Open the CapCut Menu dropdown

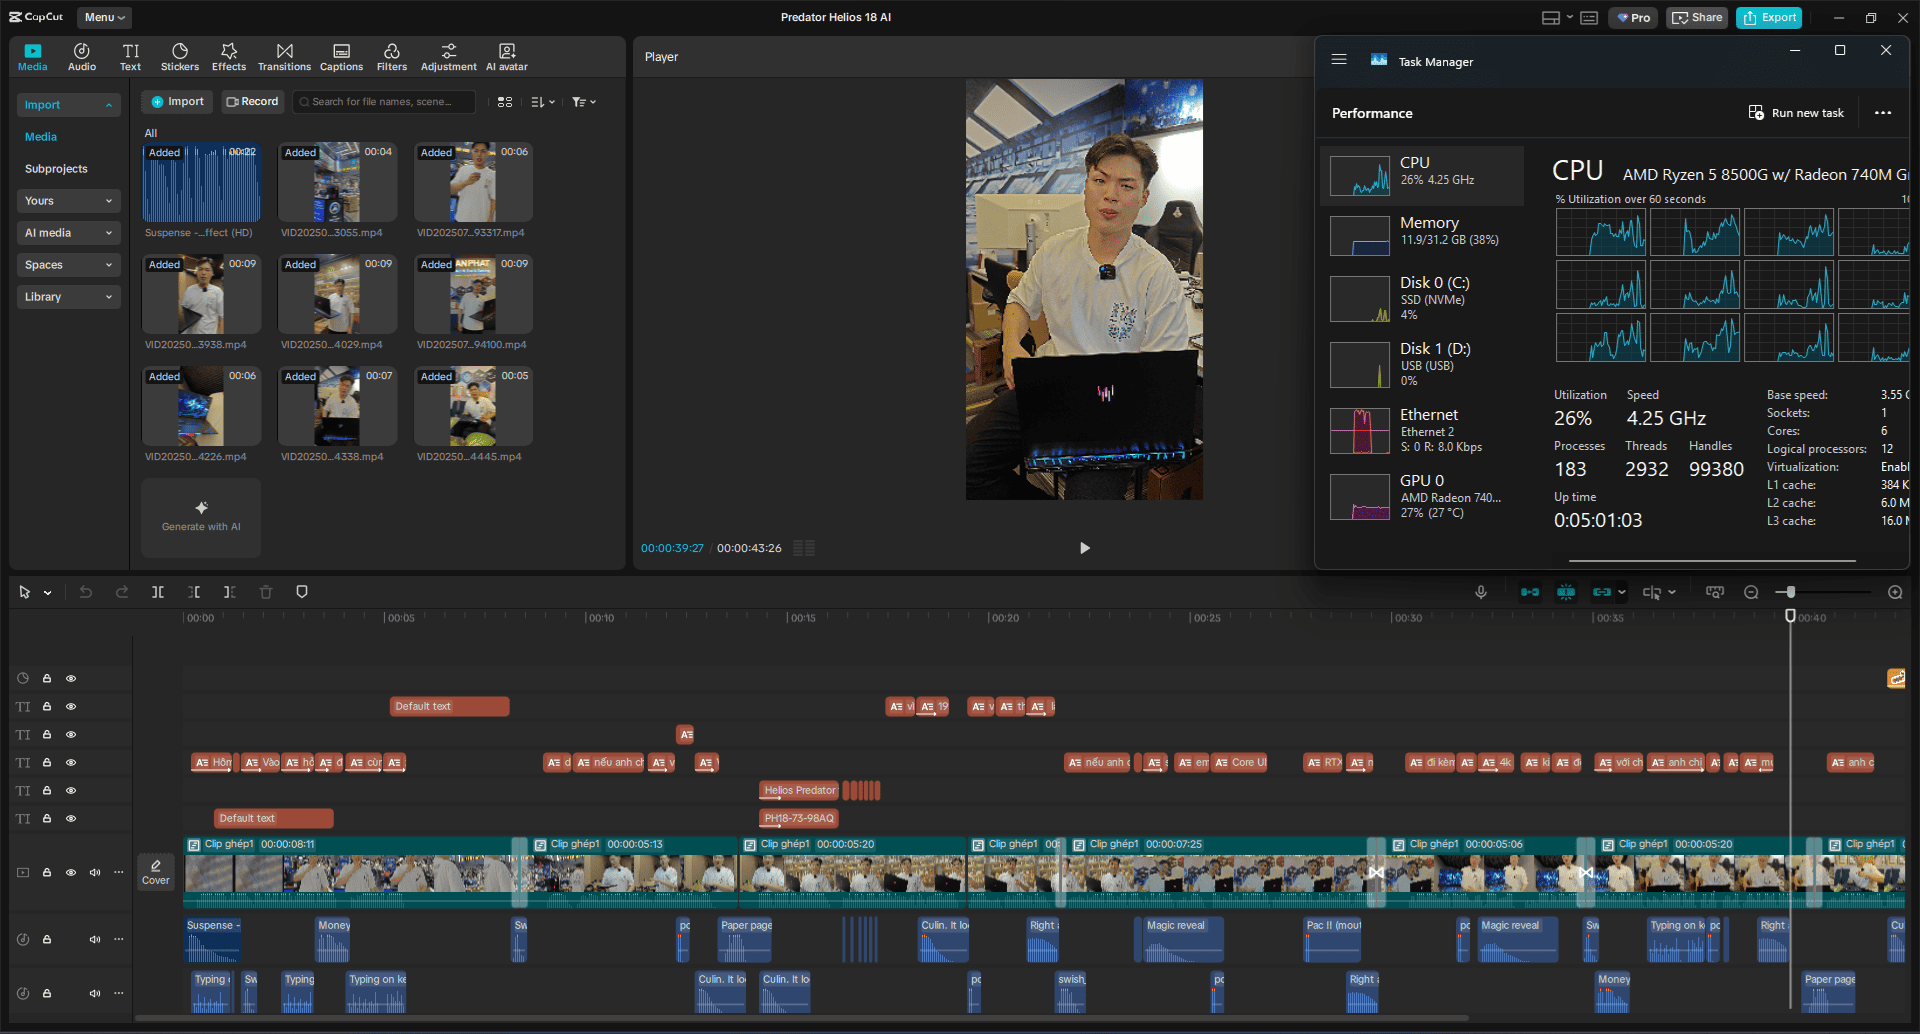point(104,17)
